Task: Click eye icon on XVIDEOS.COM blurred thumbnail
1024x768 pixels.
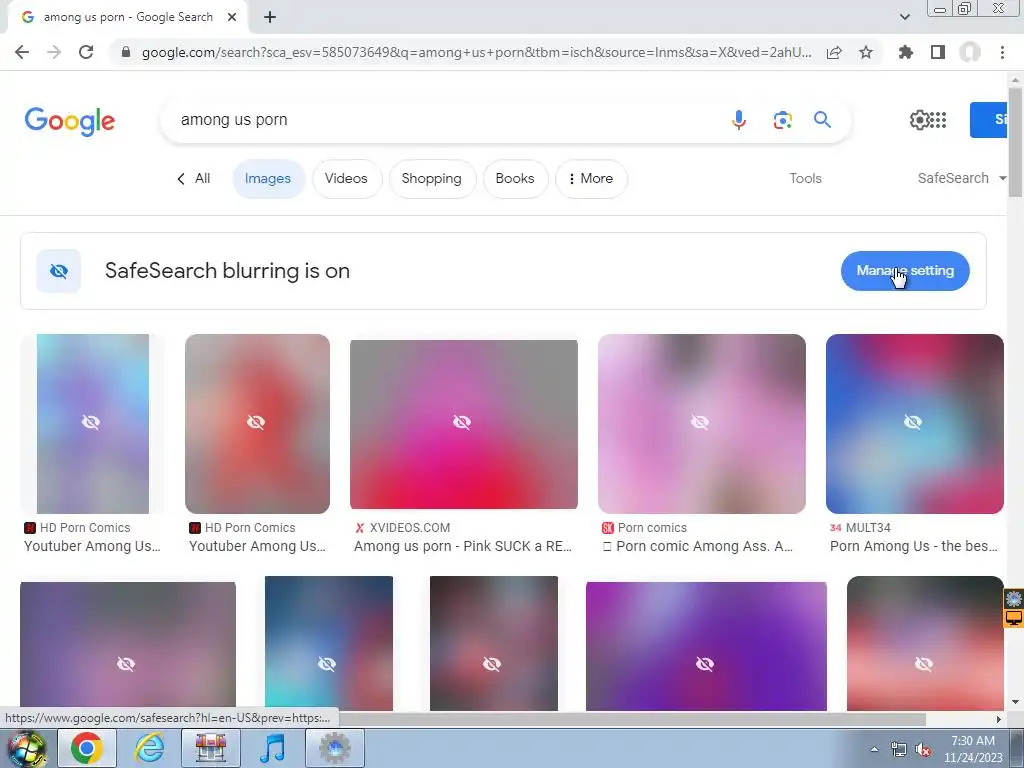Action: point(462,423)
